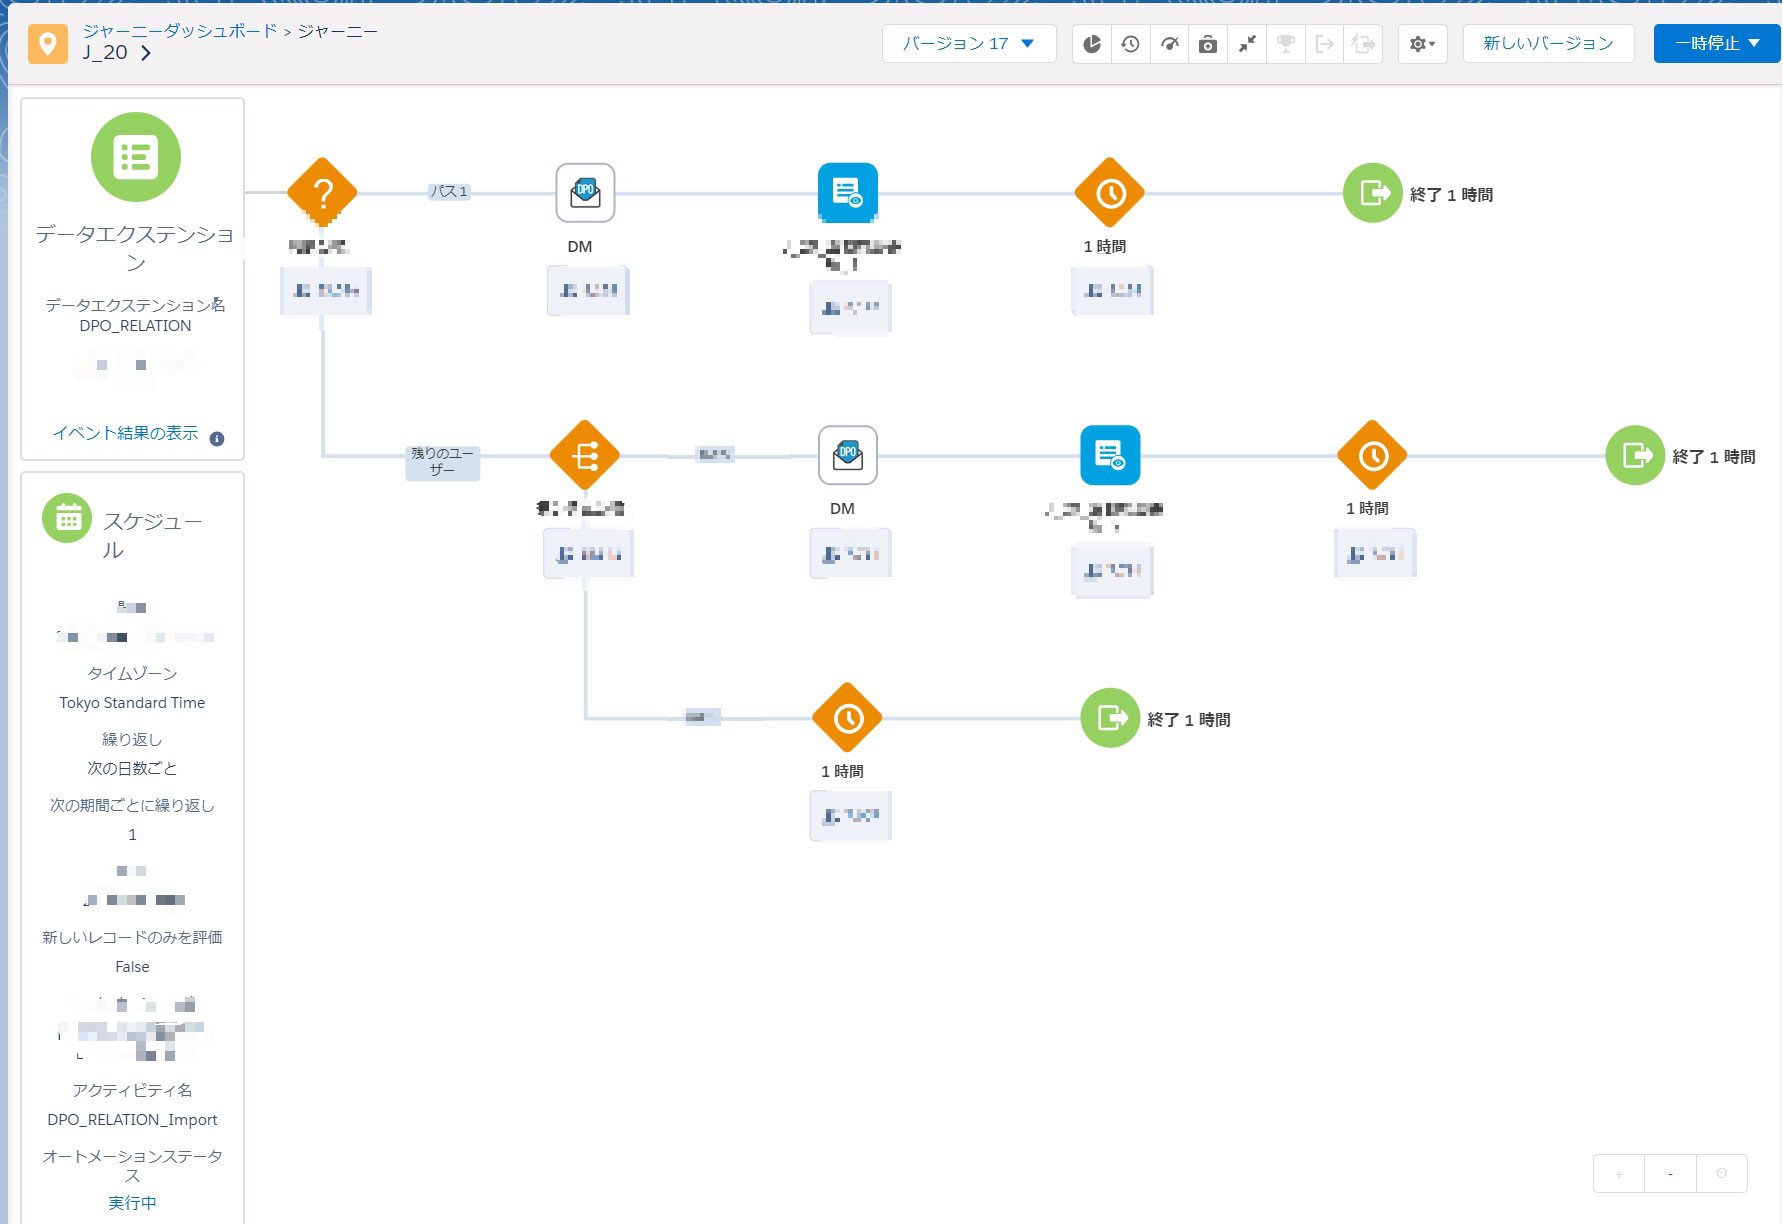Viewport: 1783px width, 1224px height.
Task: Click the history clock toolbar icon
Action: point(1130,44)
